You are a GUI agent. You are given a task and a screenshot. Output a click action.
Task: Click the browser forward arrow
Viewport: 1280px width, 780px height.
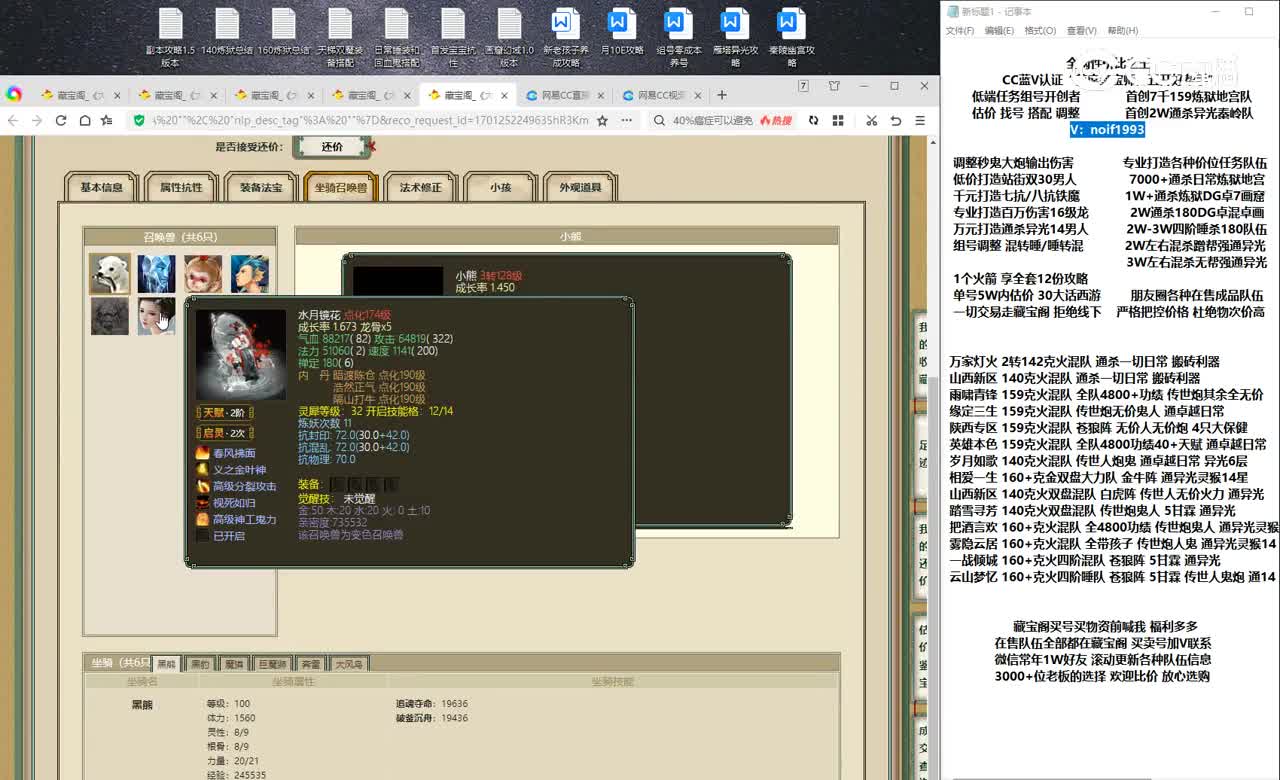point(37,120)
